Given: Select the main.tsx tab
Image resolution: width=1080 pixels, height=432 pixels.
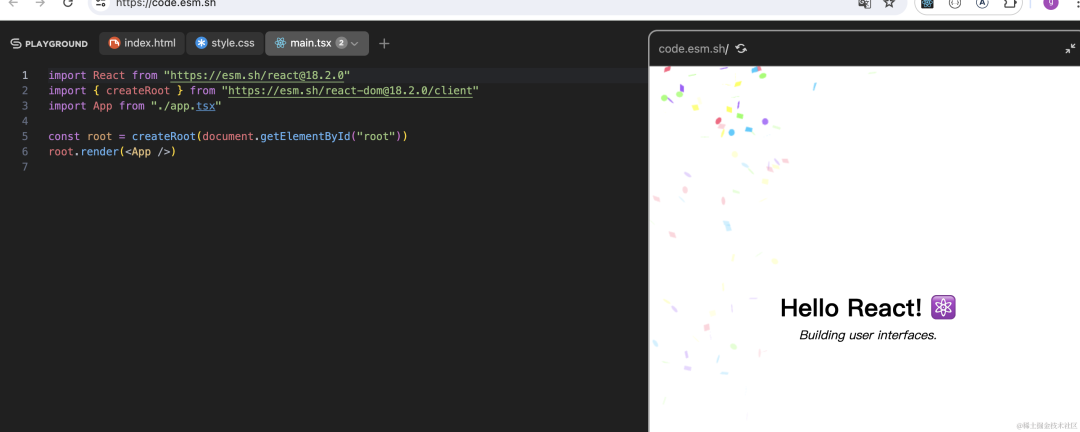Looking at the screenshot, I should (x=317, y=43).
